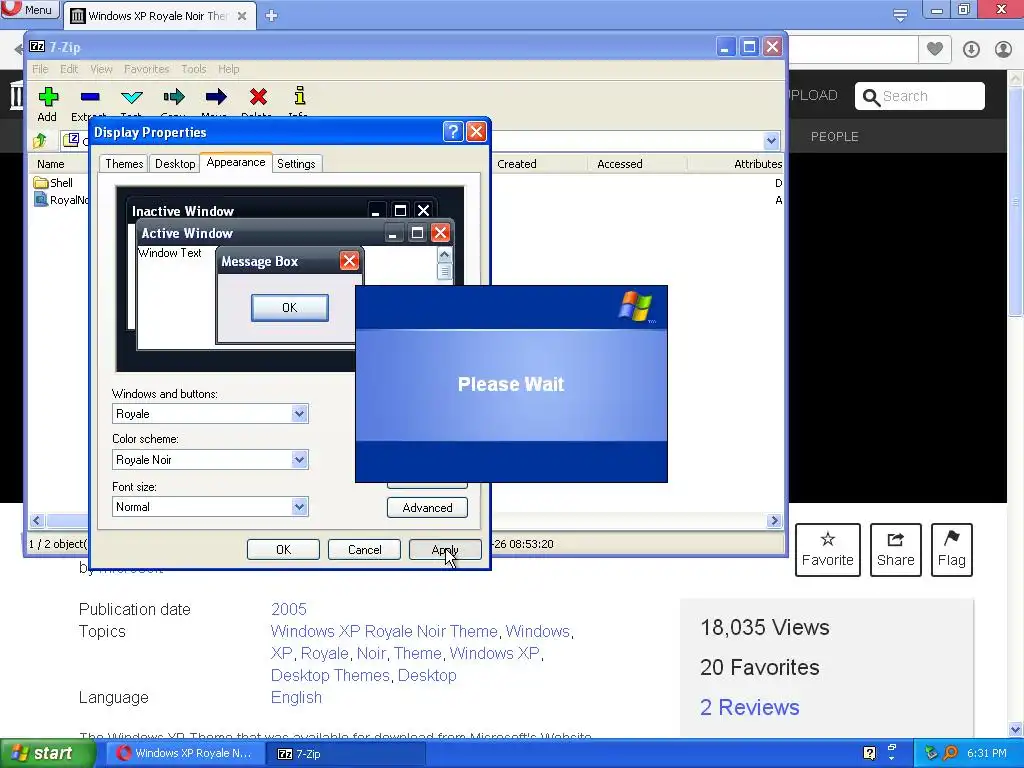Open the Opera Menu button
Viewport: 1024px width, 768px height.
[29, 10]
